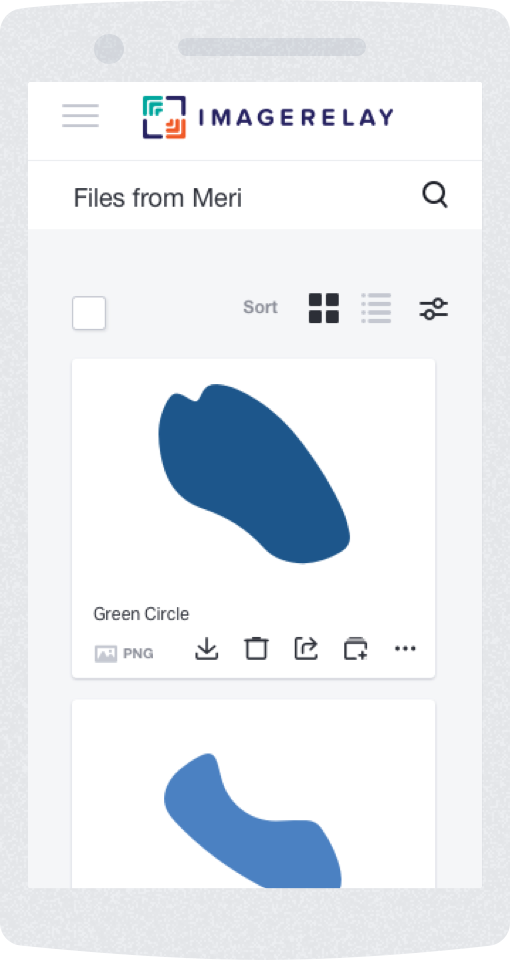Tick the select all files checkbox
Viewport: 510px width, 960px height.
[89, 313]
